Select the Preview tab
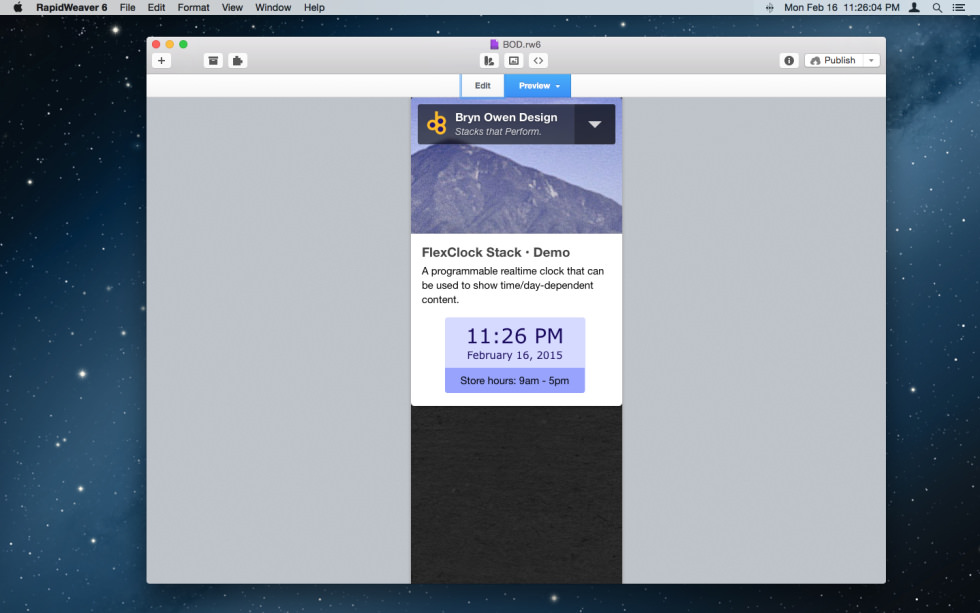The height and width of the screenshot is (613, 980). 538,86
